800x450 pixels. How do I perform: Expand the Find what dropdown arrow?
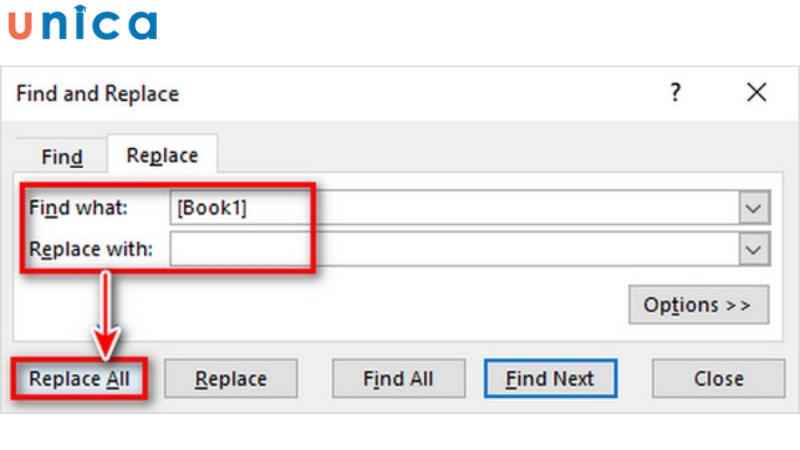pos(755,208)
